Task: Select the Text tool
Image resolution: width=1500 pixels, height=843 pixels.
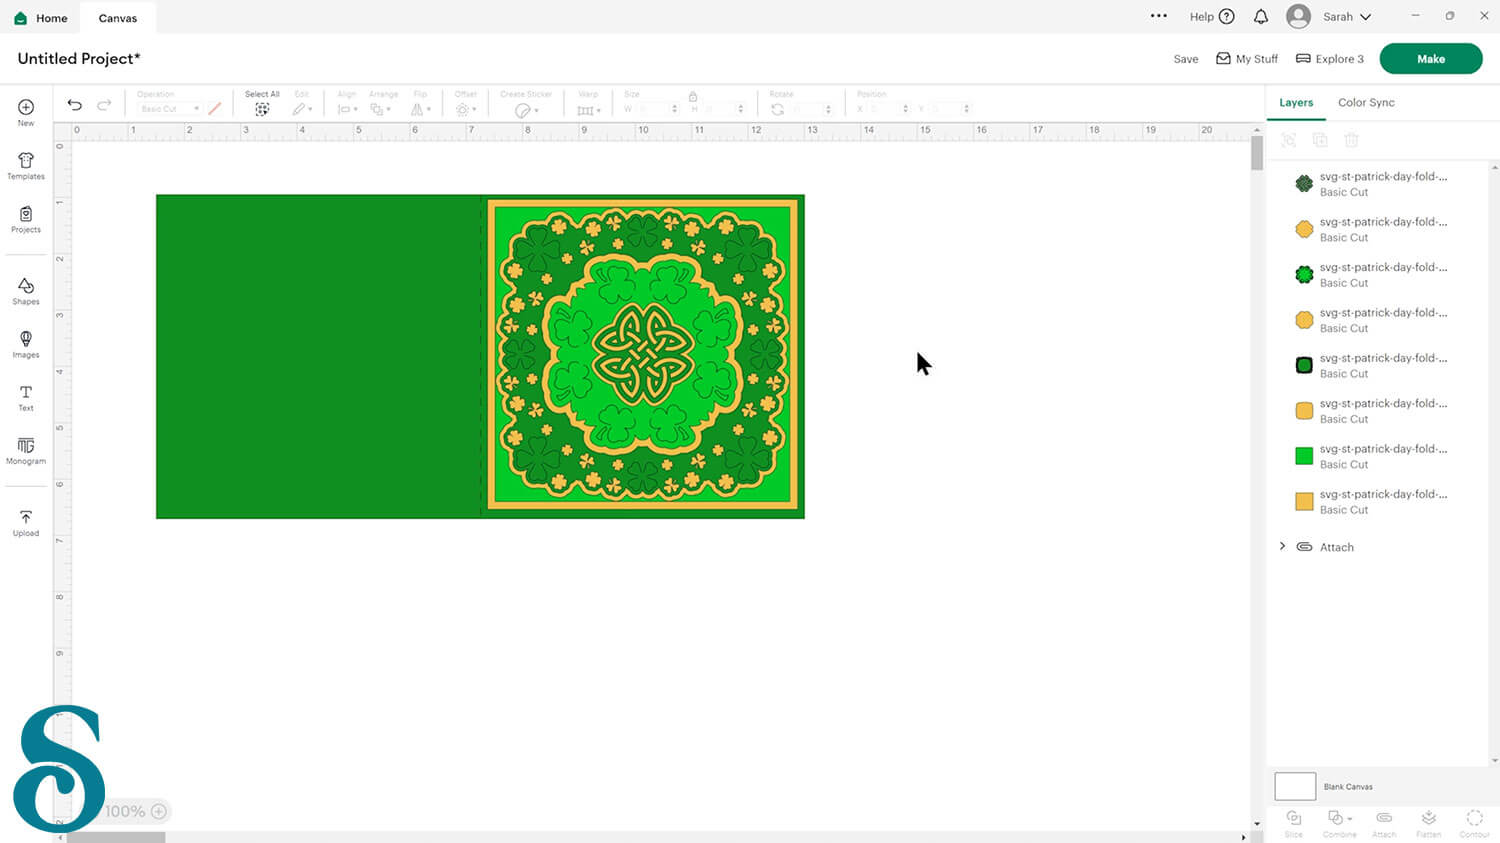Action: coord(26,398)
